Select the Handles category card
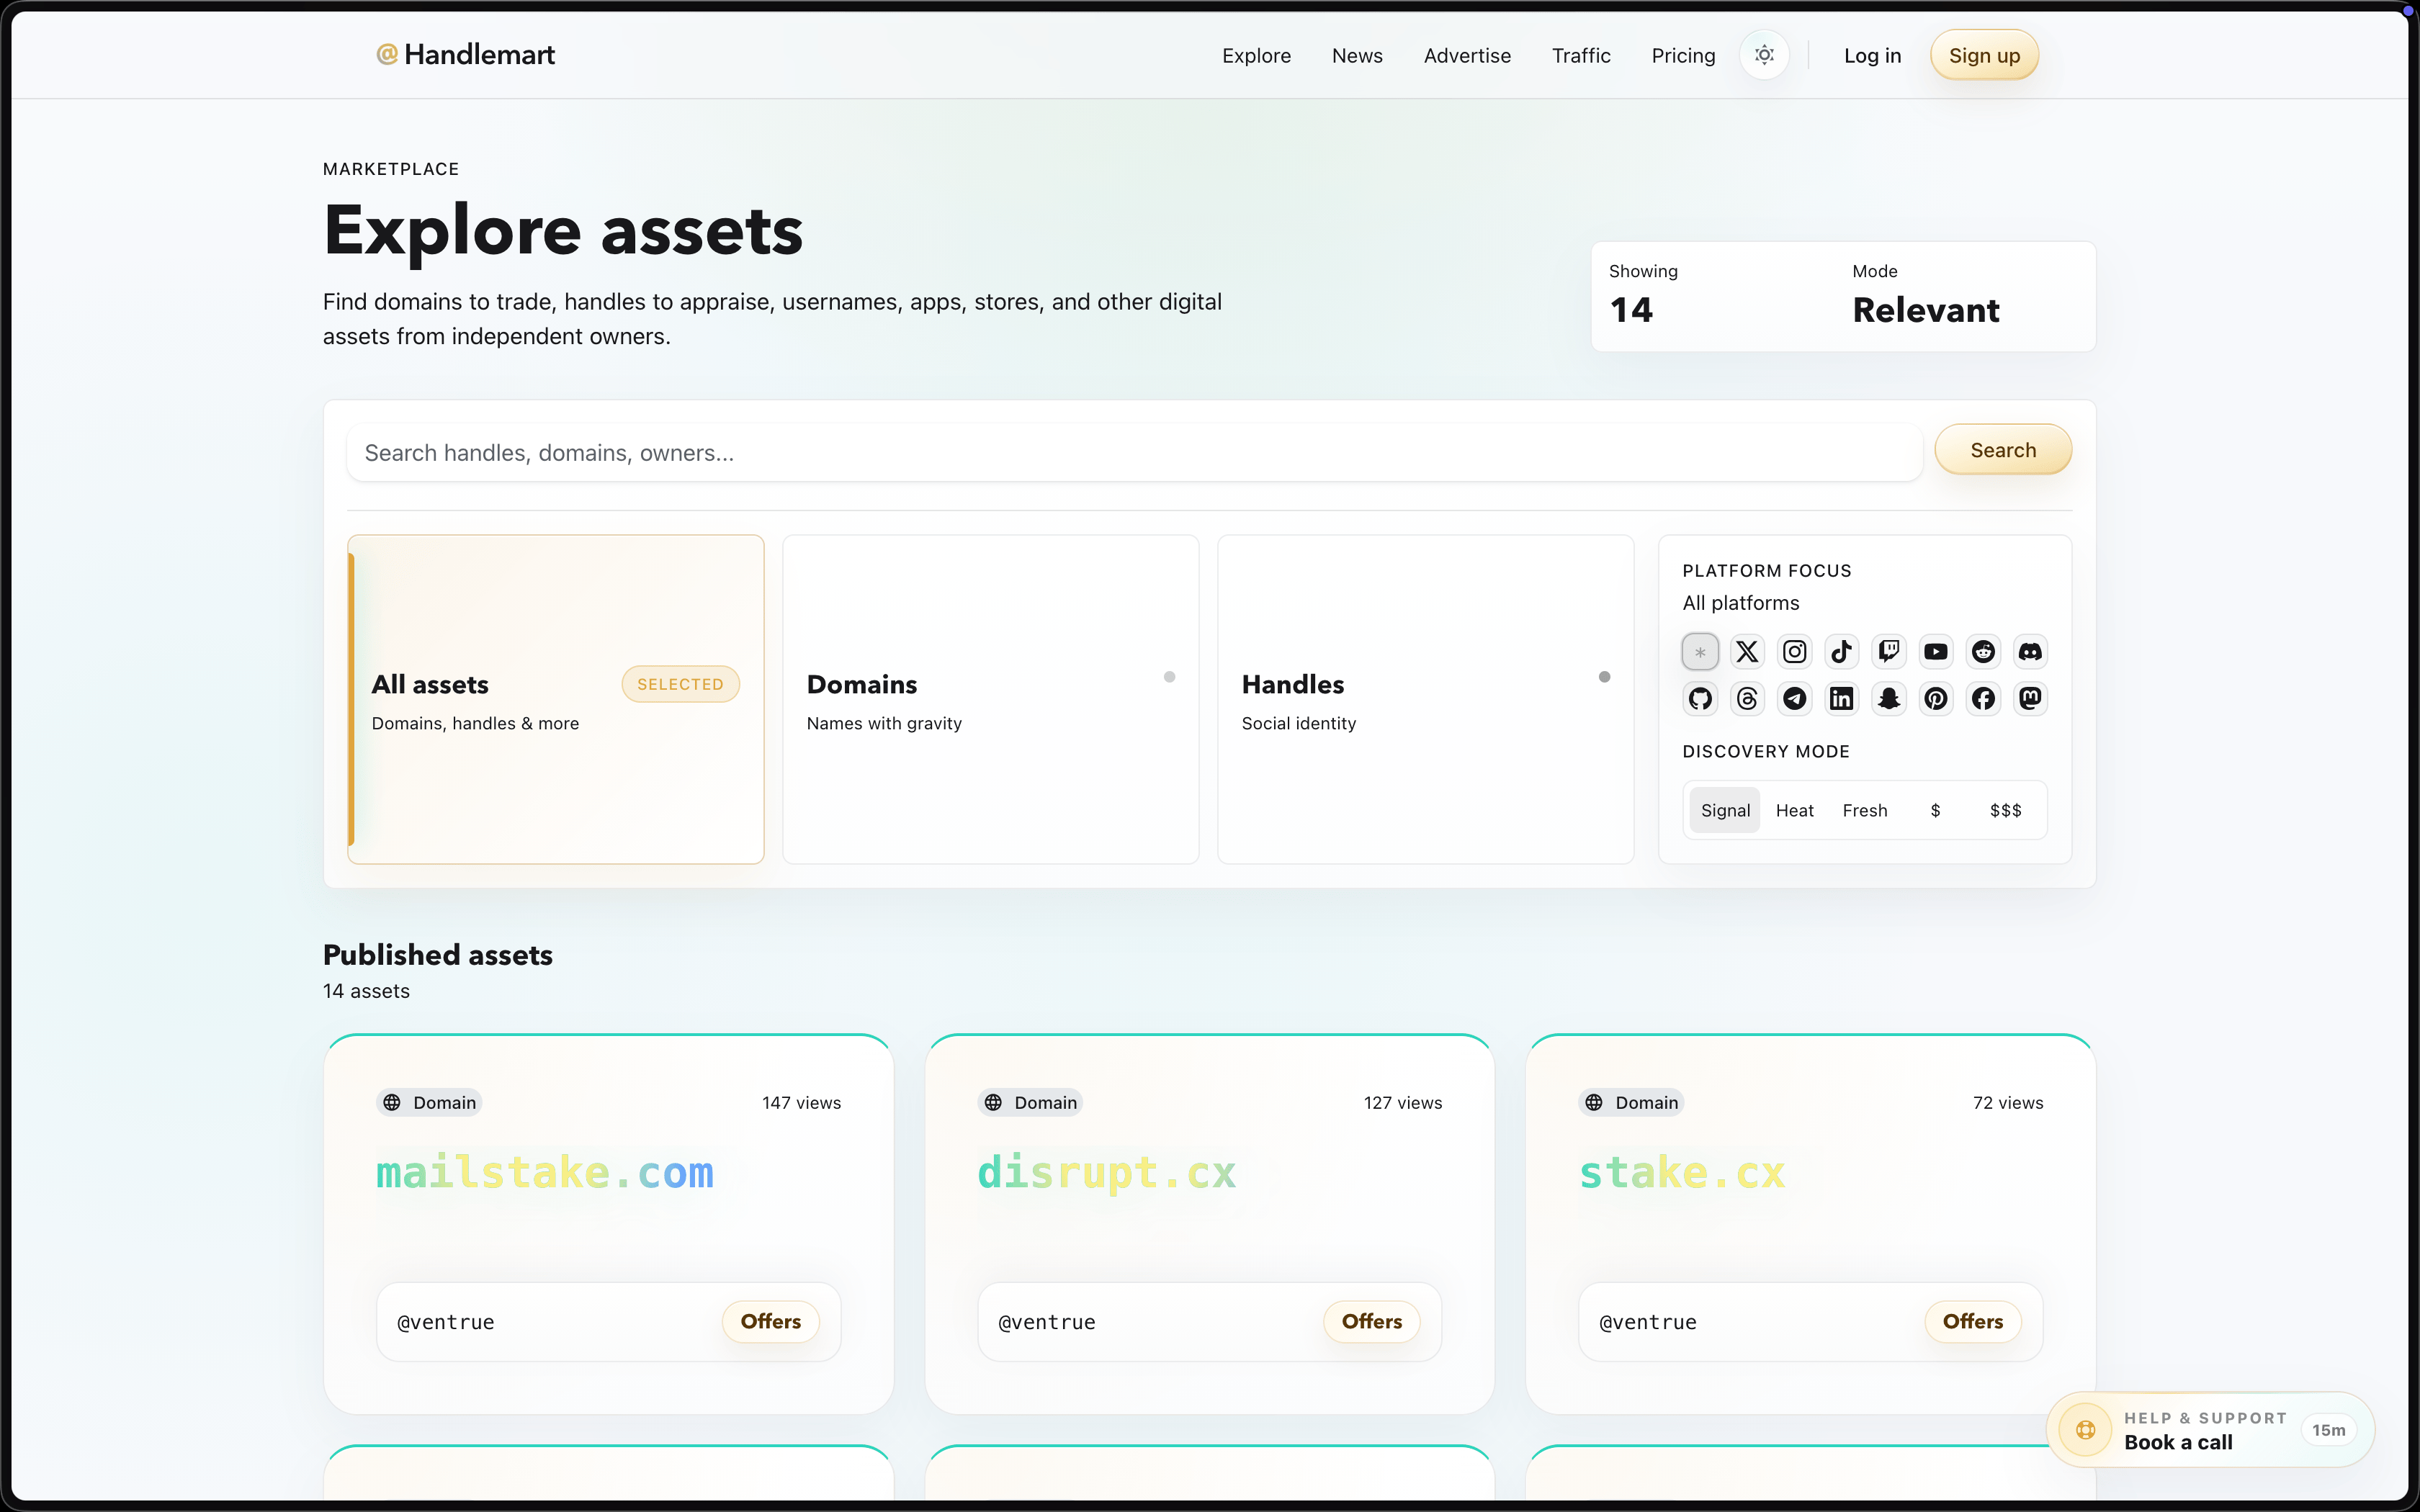 [x=1426, y=699]
